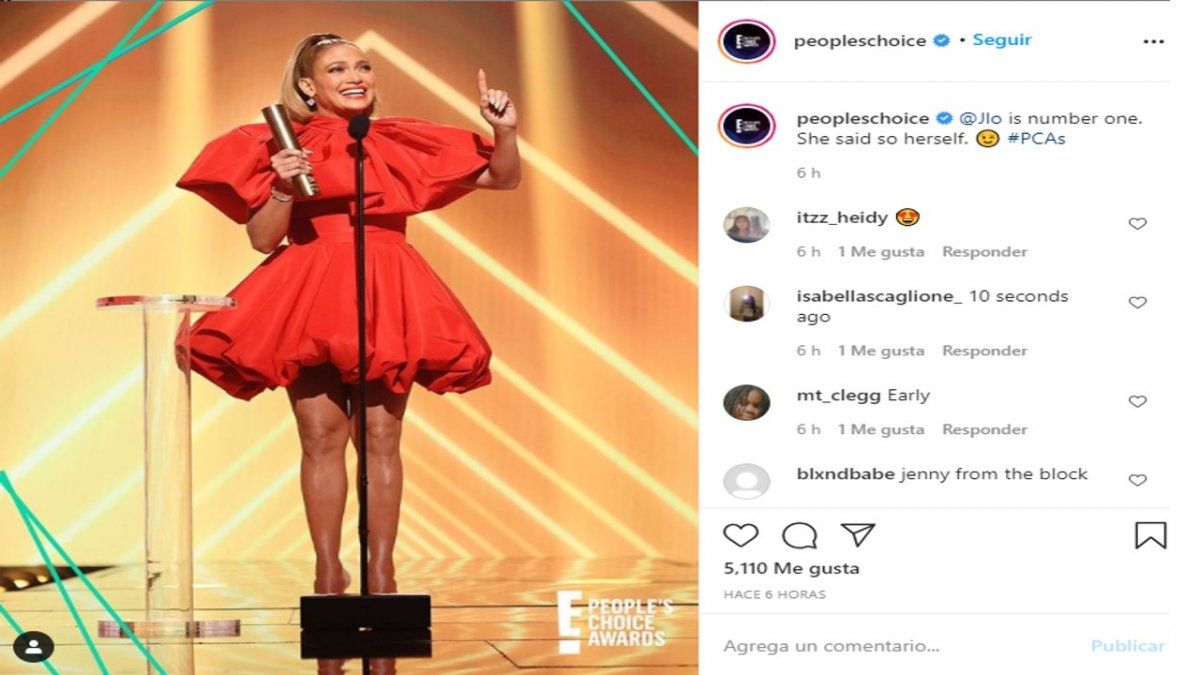Open comments via the speech bubble icon
1200x675 pixels.
pos(799,536)
